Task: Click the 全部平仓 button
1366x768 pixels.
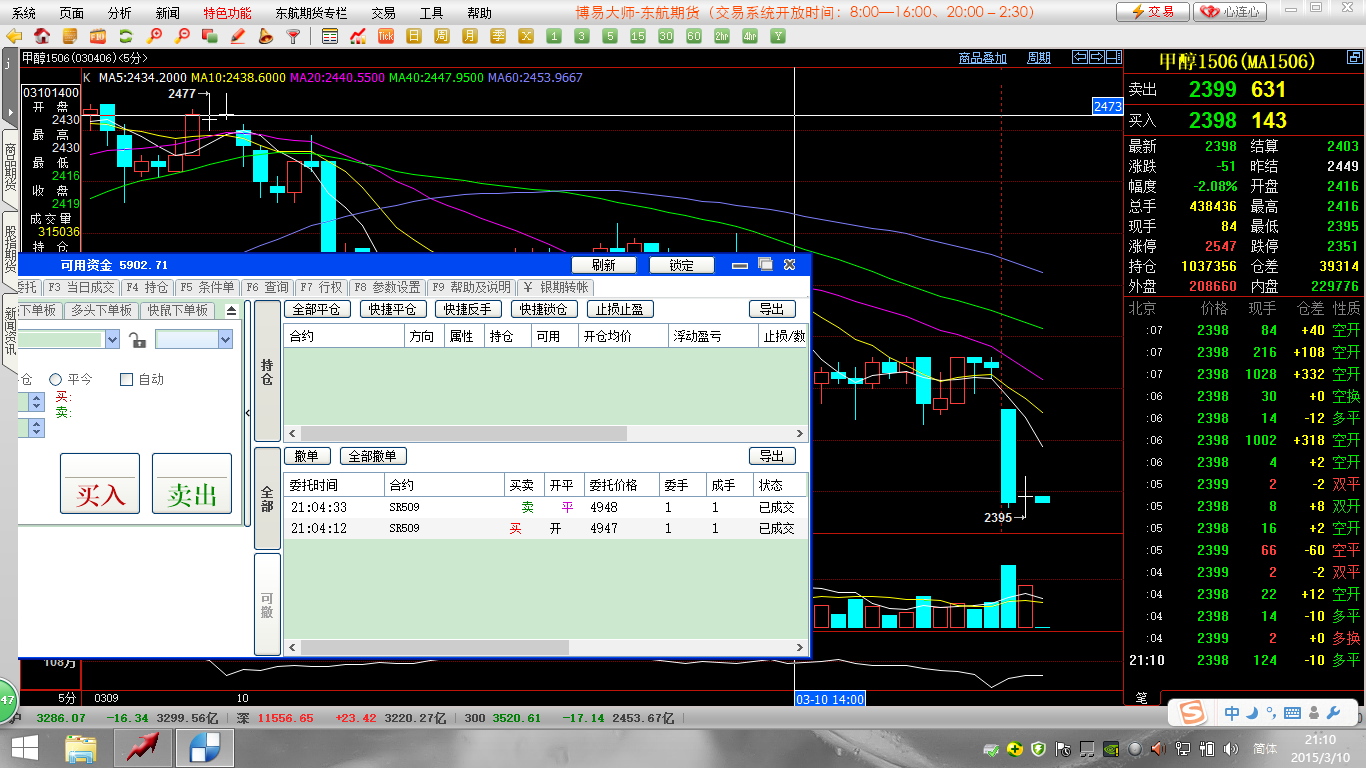Action: click(318, 310)
